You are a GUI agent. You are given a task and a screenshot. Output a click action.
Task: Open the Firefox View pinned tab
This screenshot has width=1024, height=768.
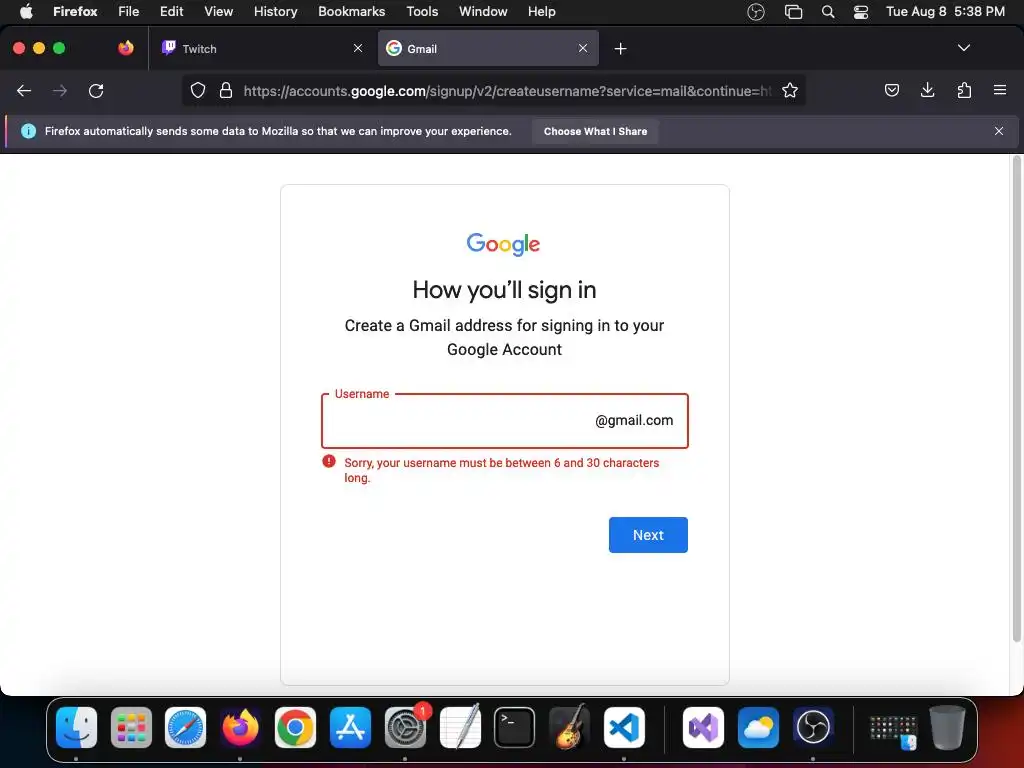pyautogui.click(x=126, y=48)
